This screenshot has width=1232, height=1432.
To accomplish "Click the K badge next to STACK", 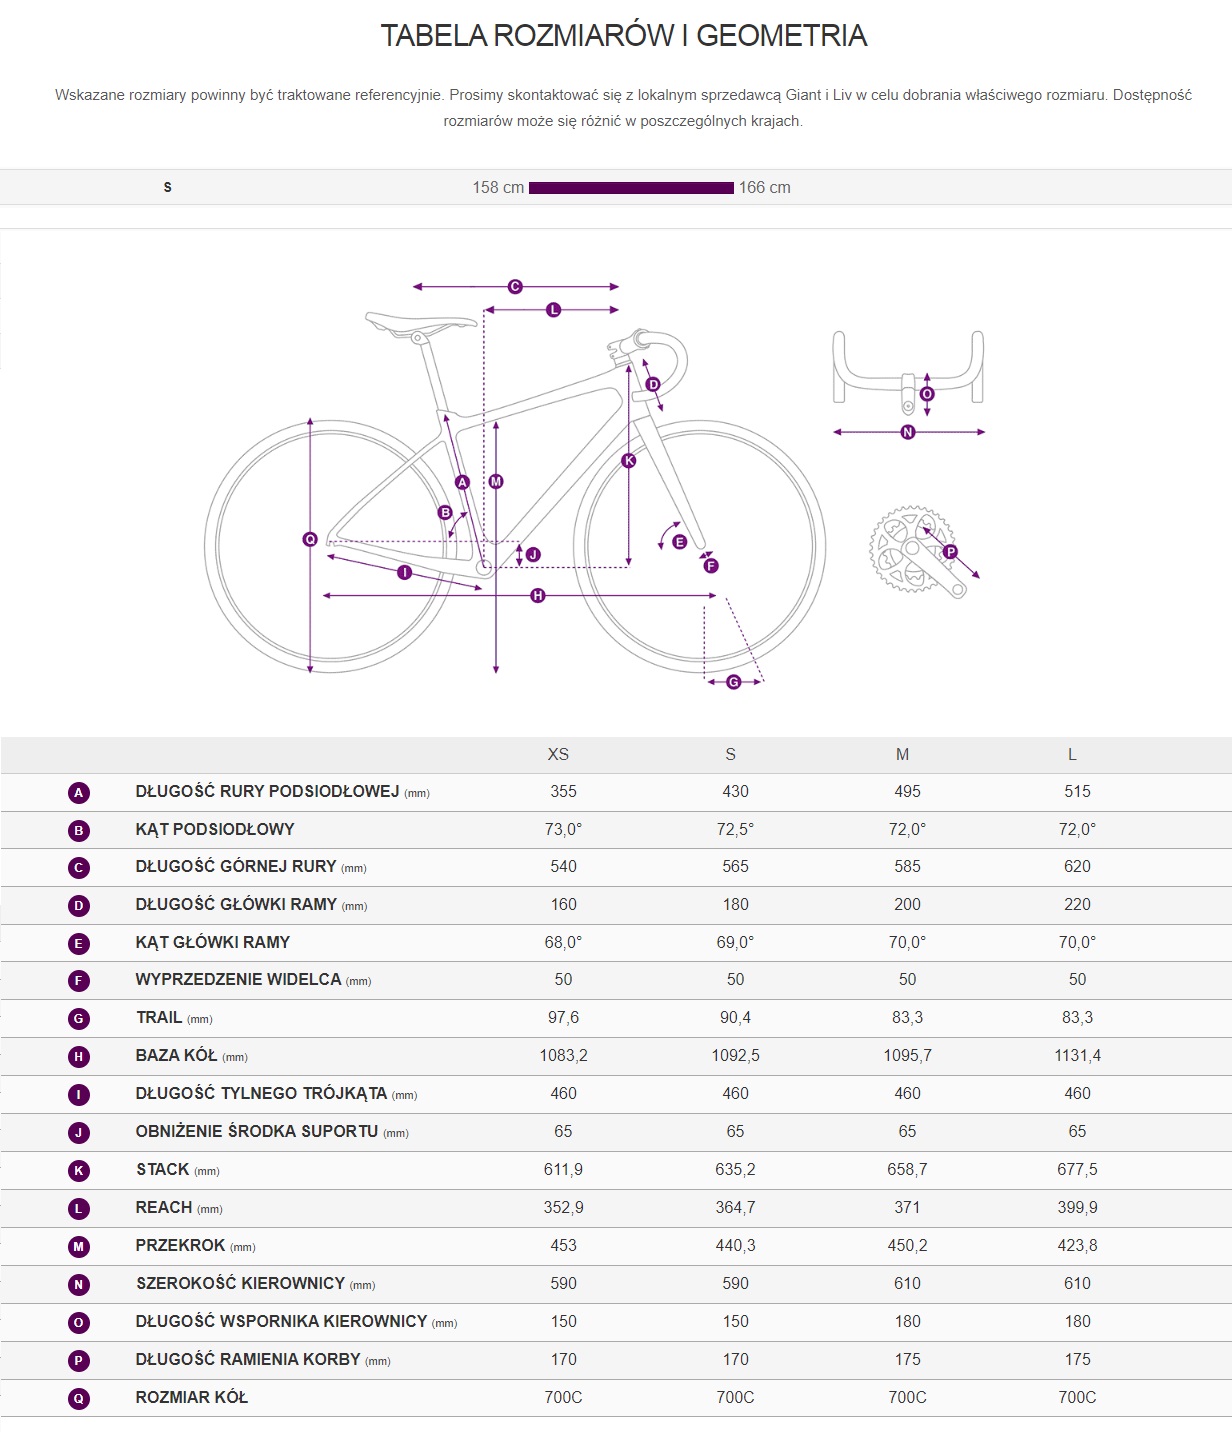I will tap(79, 1171).
